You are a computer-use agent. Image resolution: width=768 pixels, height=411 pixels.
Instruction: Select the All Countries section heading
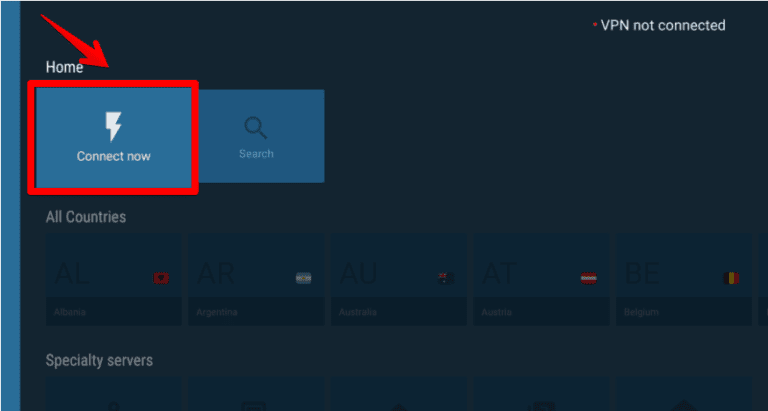(86, 217)
